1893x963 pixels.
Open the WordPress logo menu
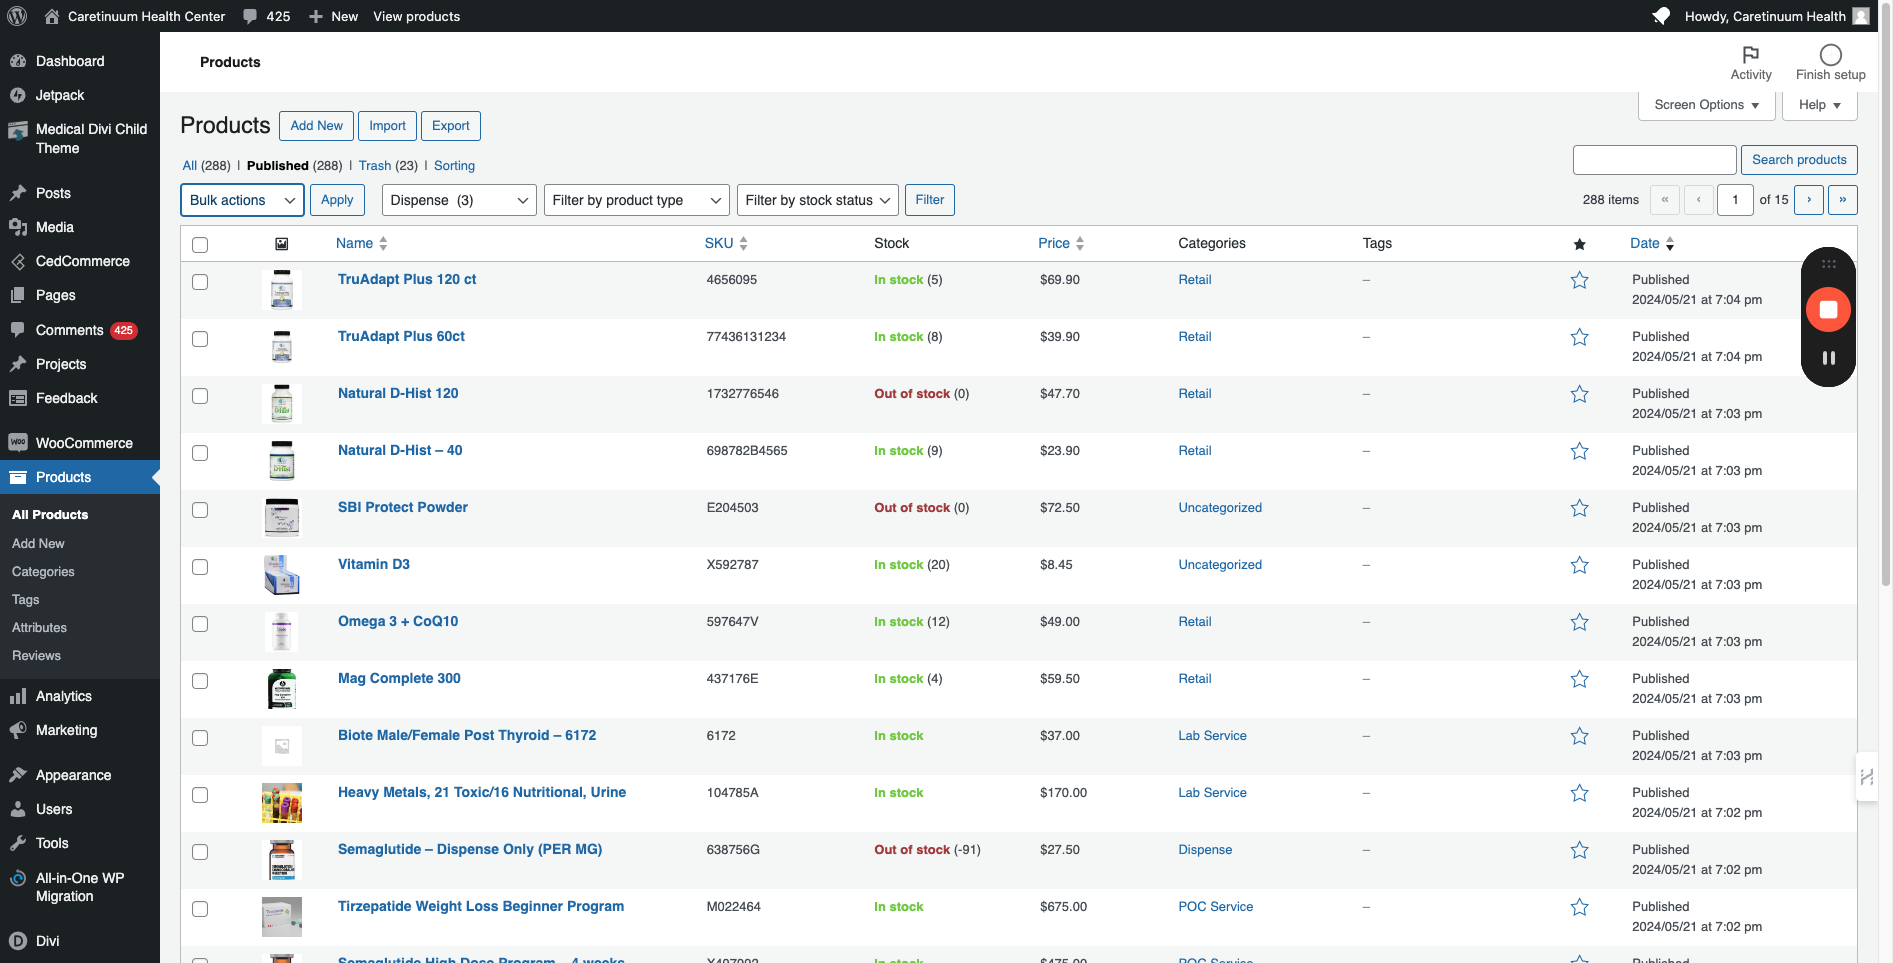[x=17, y=16]
